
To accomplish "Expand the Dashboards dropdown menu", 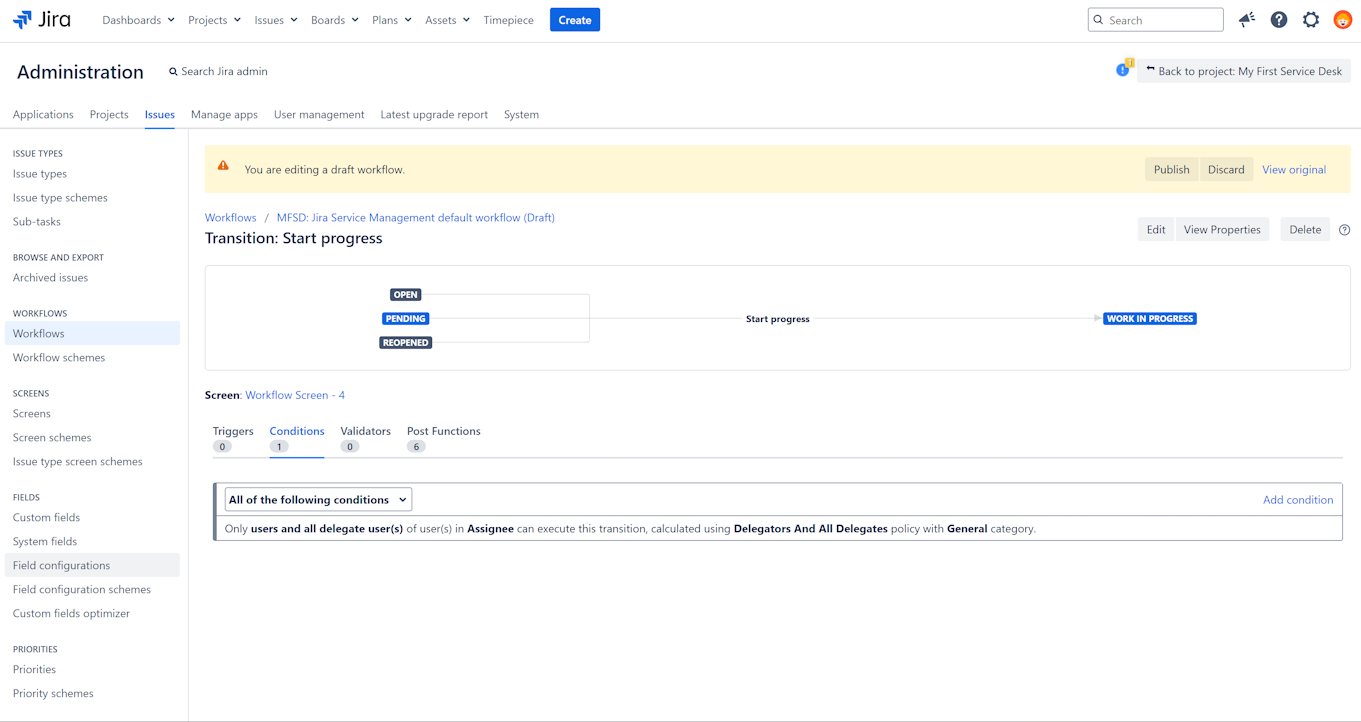I will tap(138, 20).
